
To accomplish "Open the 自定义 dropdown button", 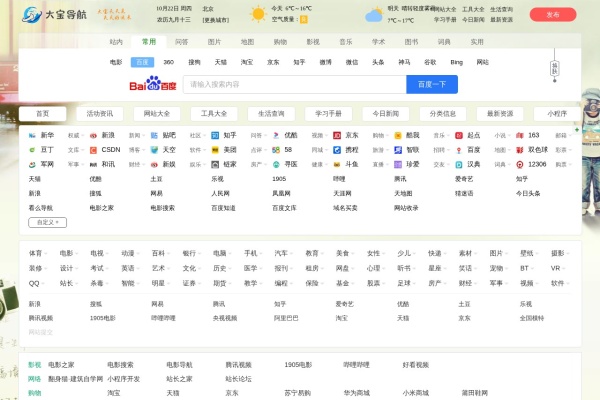I will (47, 222).
